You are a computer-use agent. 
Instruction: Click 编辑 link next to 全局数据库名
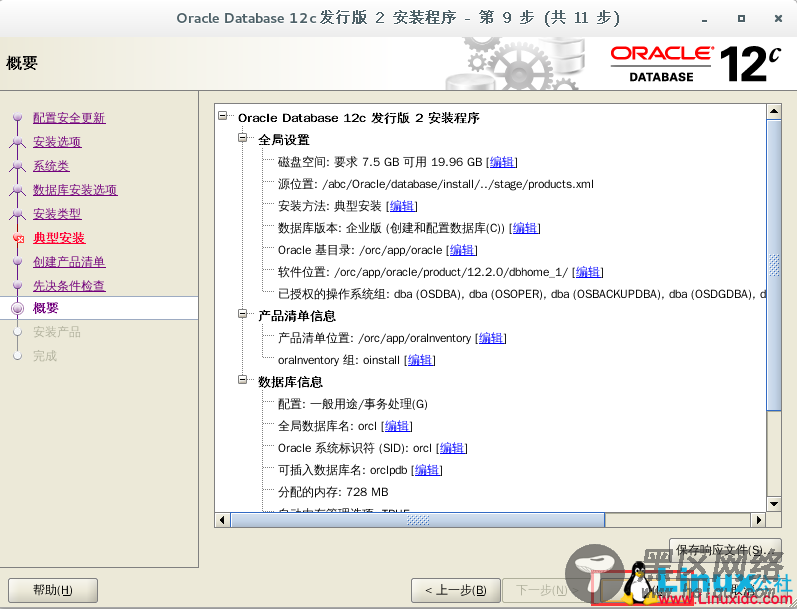tap(396, 426)
